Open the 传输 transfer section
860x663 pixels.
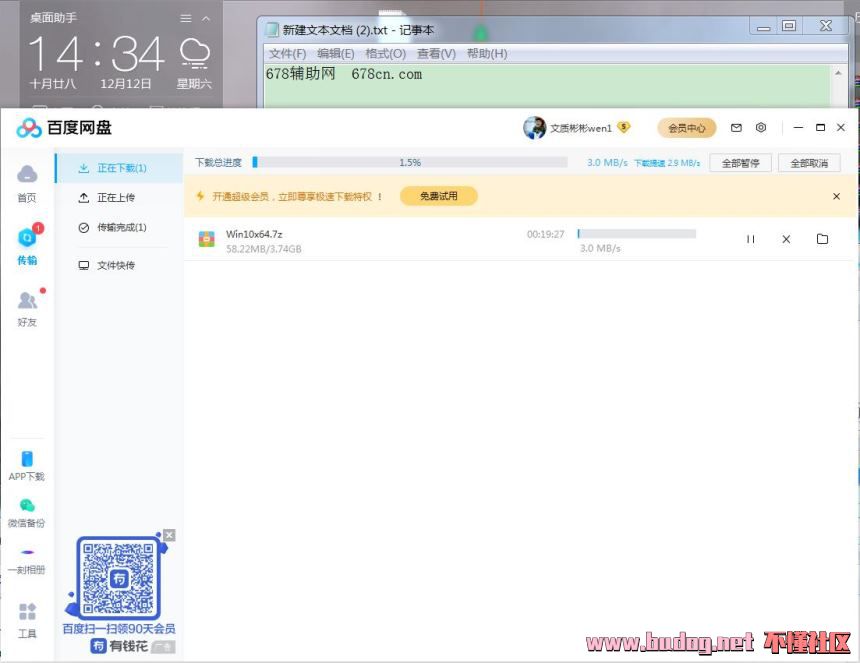click(x=27, y=245)
